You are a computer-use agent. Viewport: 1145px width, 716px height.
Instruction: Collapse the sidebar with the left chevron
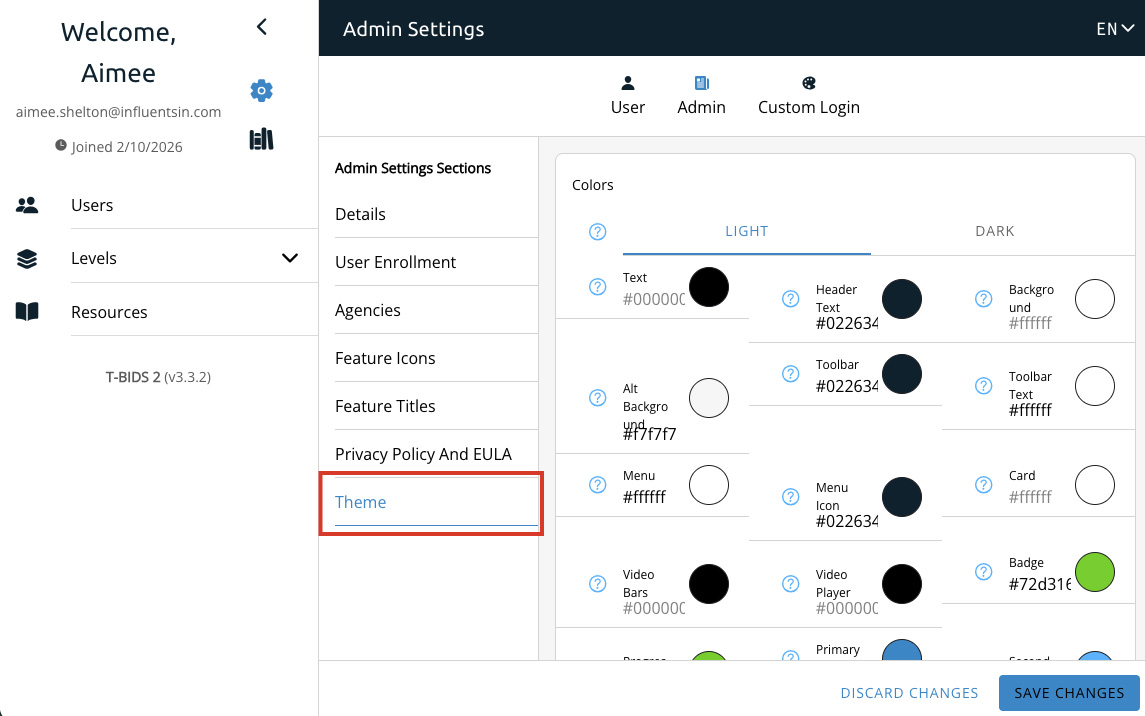pyautogui.click(x=262, y=27)
